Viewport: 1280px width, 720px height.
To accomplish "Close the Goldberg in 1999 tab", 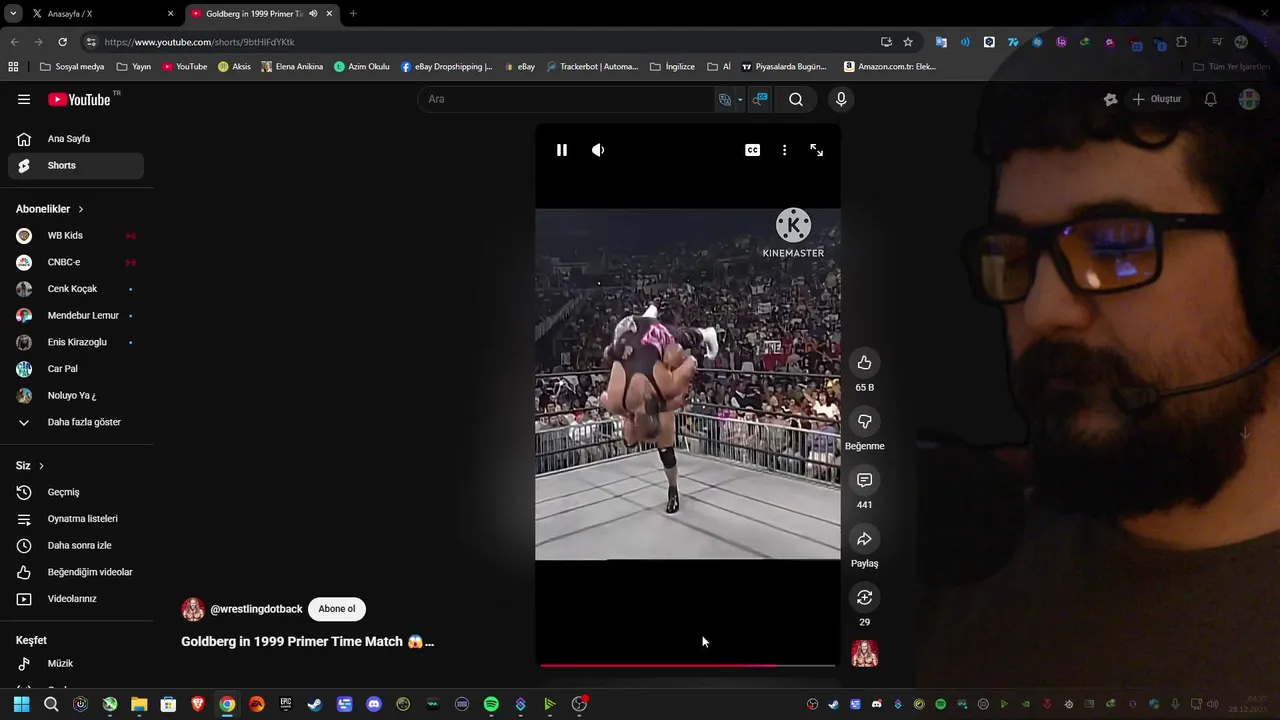I will pyautogui.click(x=329, y=14).
